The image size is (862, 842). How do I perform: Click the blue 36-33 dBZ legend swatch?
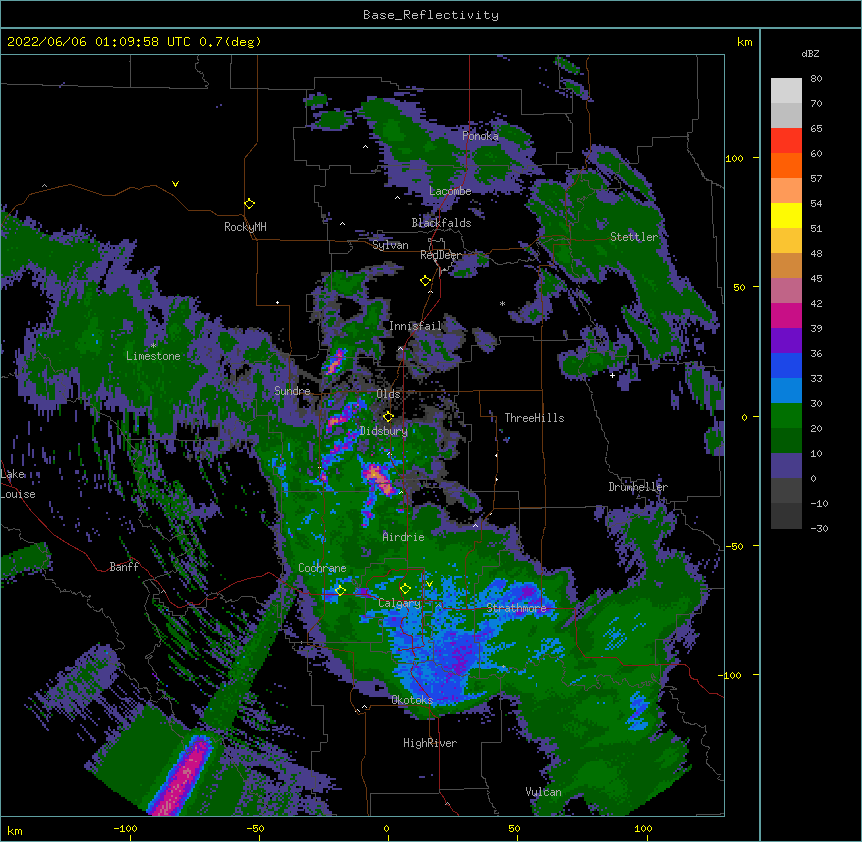pos(786,366)
